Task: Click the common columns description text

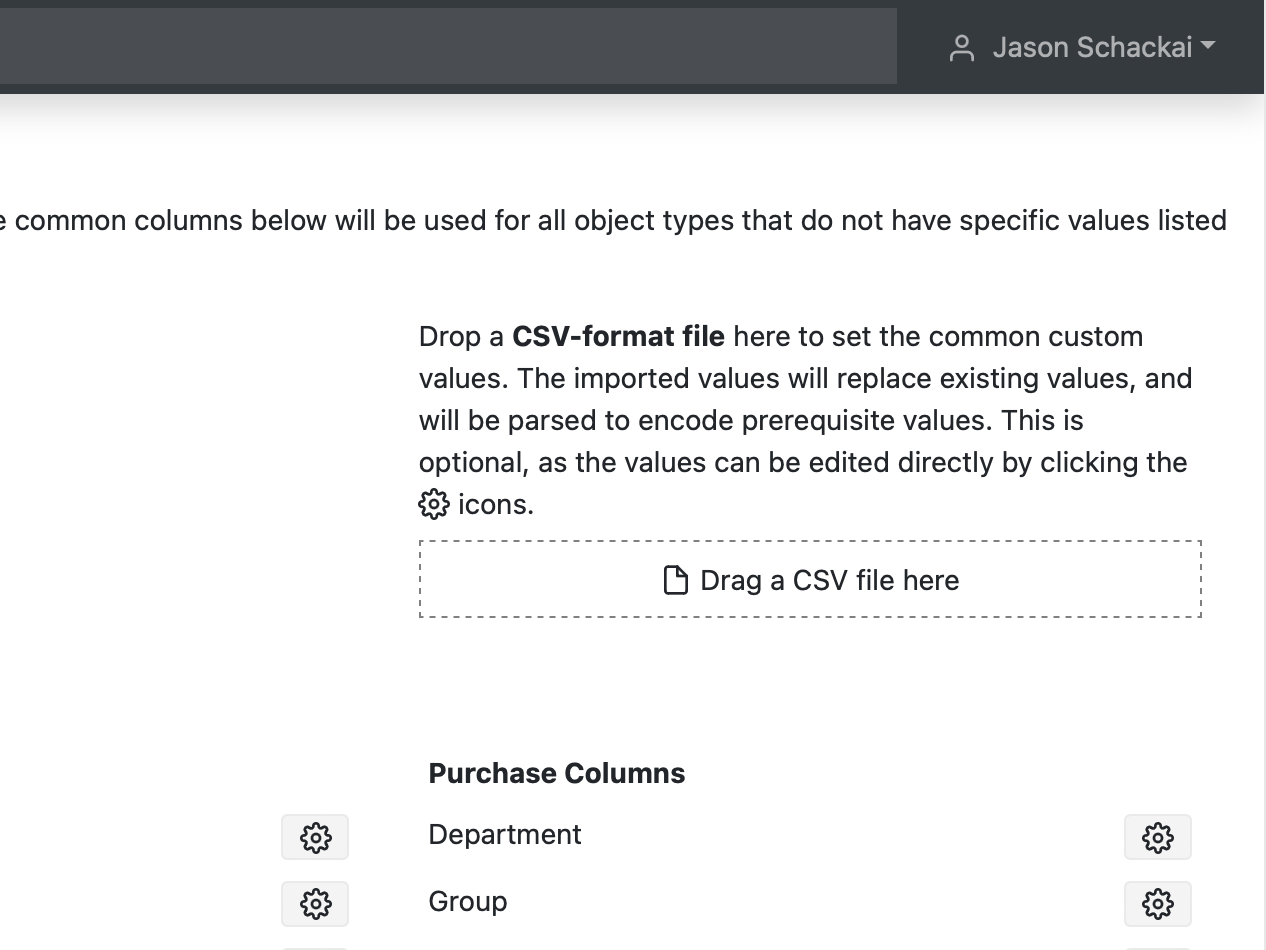Action: 613,220
